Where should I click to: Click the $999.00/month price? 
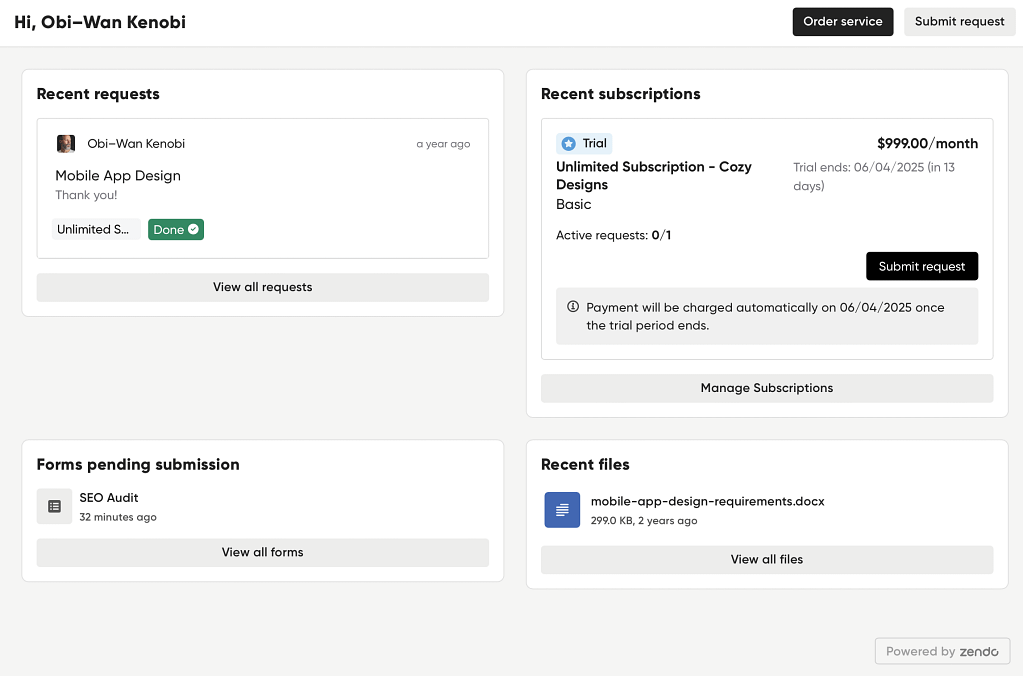[927, 144]
